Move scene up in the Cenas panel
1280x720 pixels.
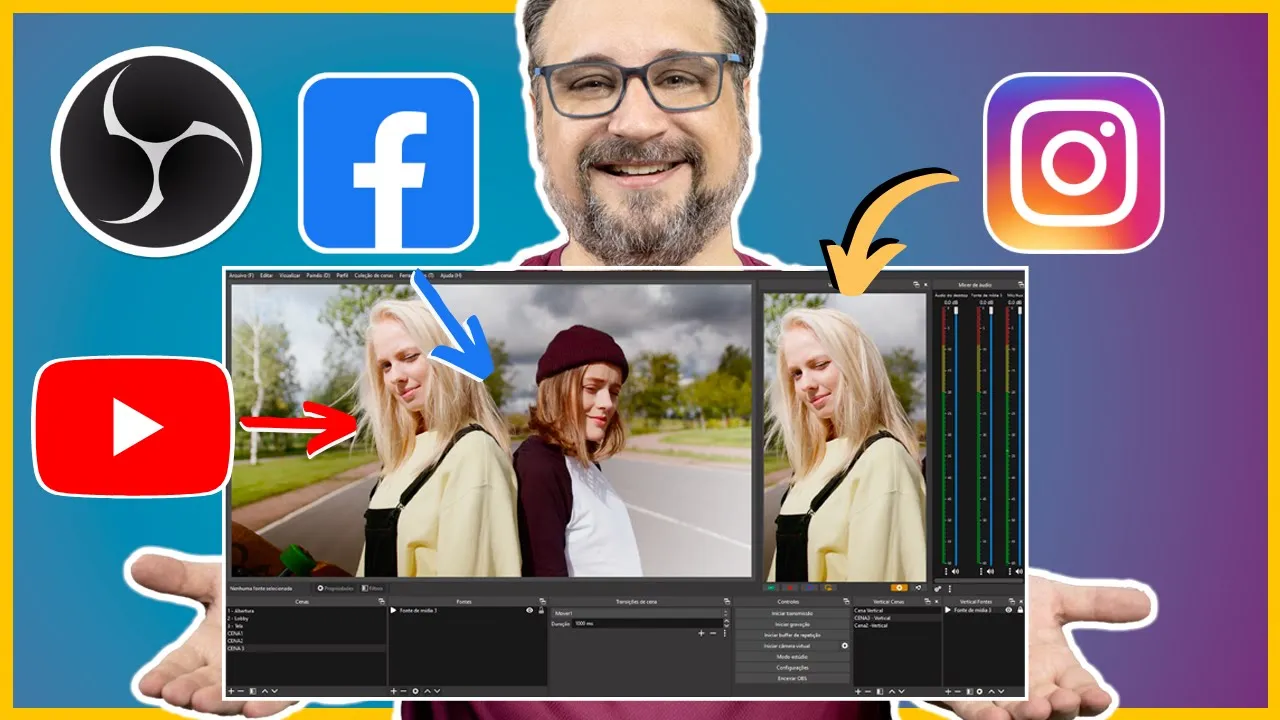coord(265,691)
